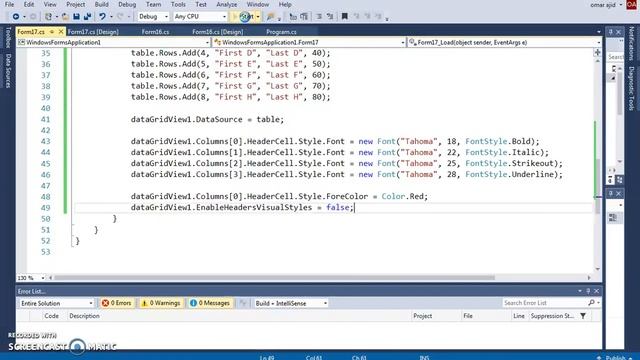Image resolution: width=640 pixels, height=360 pixels.
Task: Click the Error List search magnifier icon
Action: coord(591,303)
